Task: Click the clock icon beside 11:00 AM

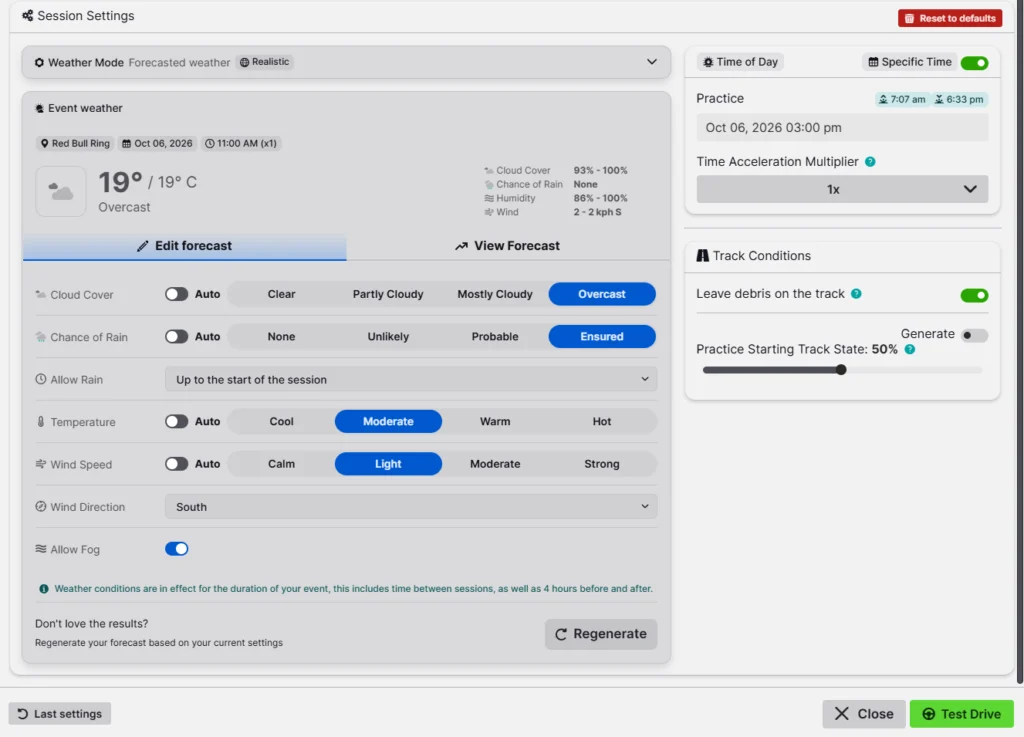Action: (x=210, y=144)
